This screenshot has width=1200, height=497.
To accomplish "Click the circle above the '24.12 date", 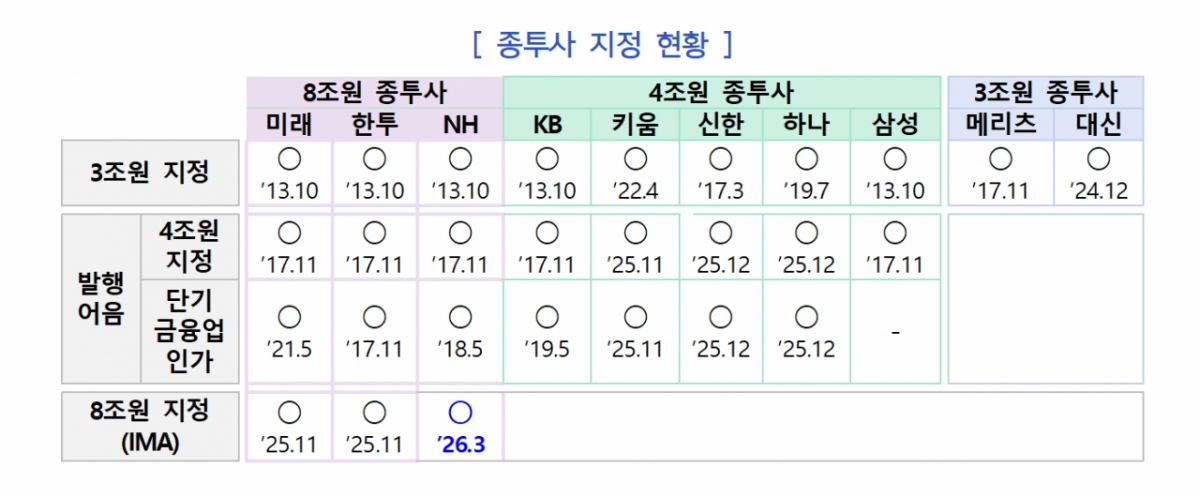I will point(1098,158).
